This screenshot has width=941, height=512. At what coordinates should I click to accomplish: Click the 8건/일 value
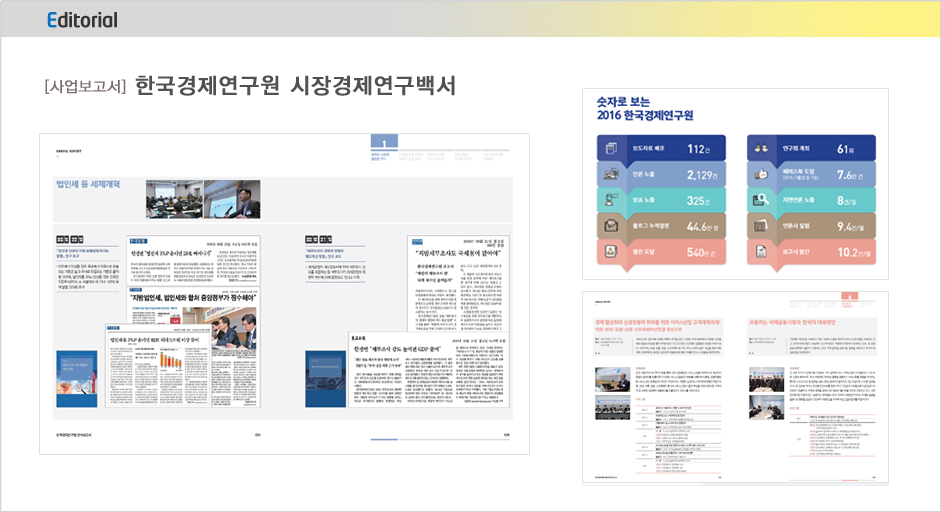846,200
